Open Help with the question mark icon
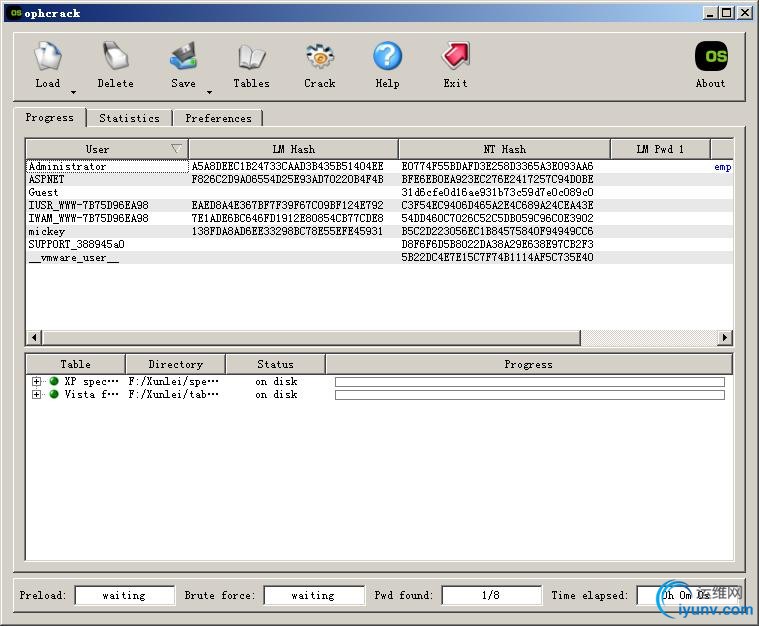Image resolution: width=759 pixels, height=626 pixels. coord(387,56)
